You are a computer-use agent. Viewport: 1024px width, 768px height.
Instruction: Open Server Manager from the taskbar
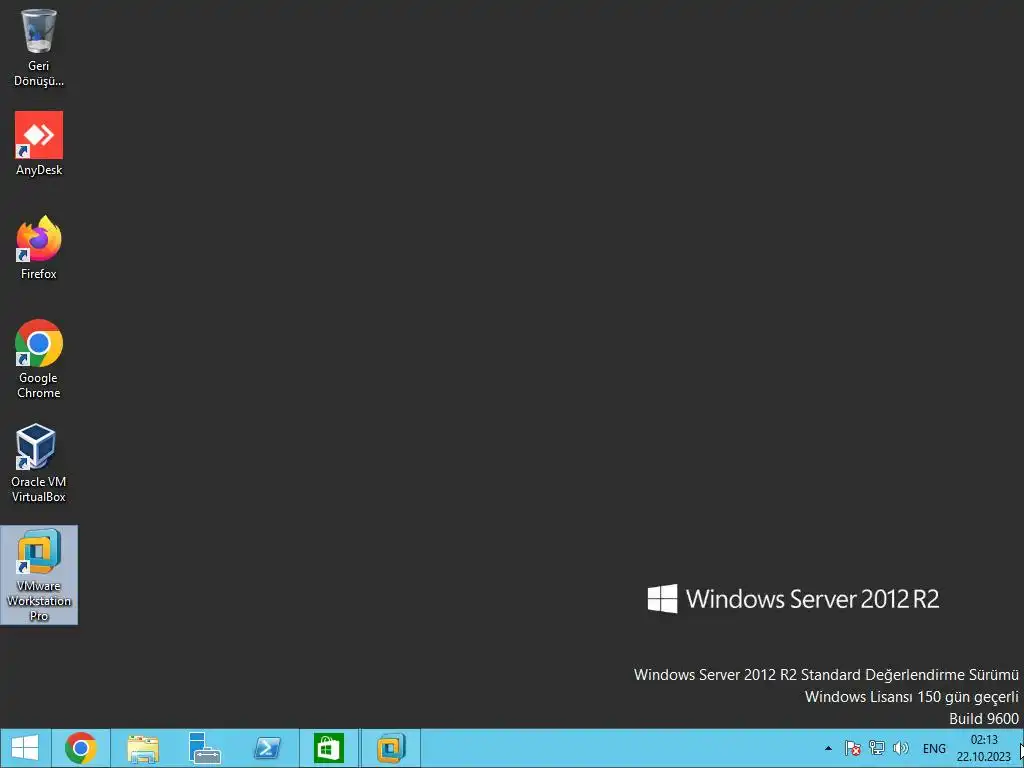(204, 748)
